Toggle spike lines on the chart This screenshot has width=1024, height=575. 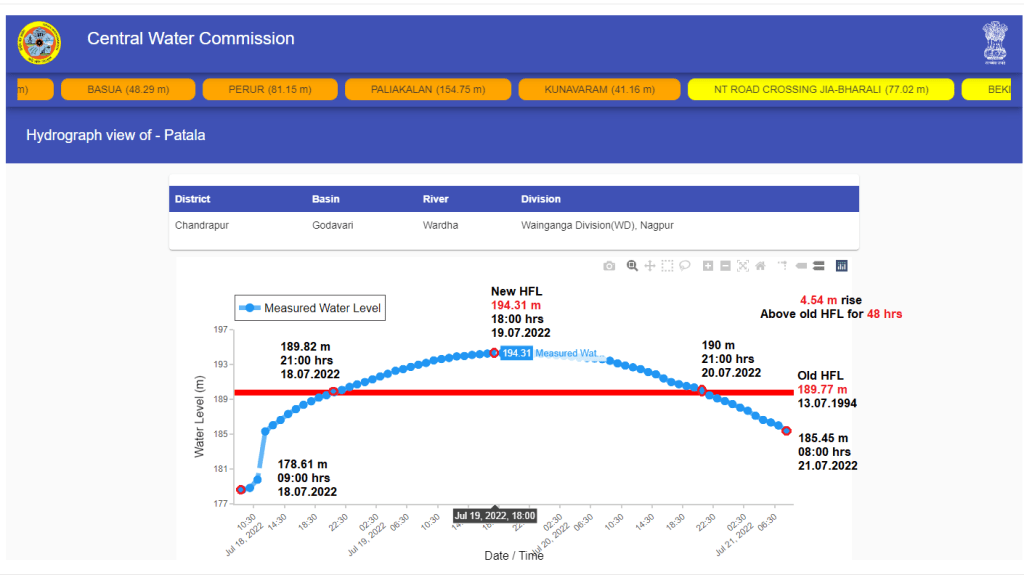(x=782, y=266)
